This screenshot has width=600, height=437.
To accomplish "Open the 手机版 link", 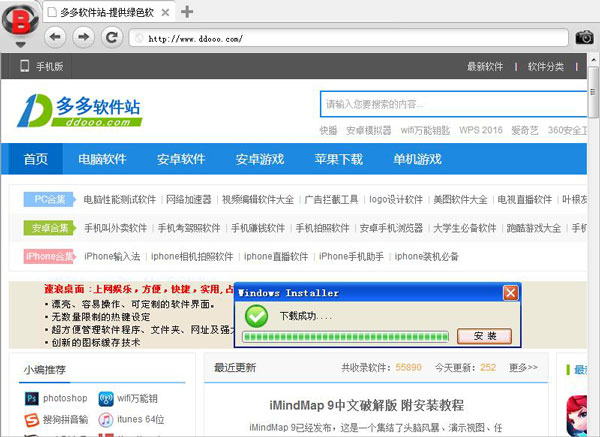I will [49, 67].
